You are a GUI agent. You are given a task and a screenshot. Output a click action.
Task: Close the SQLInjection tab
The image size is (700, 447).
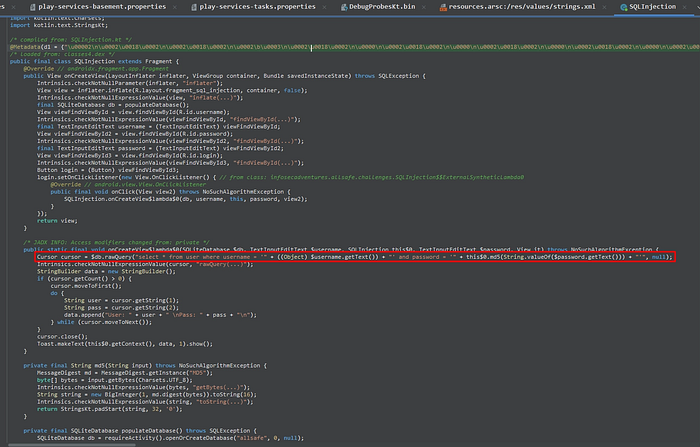point(684,7)
